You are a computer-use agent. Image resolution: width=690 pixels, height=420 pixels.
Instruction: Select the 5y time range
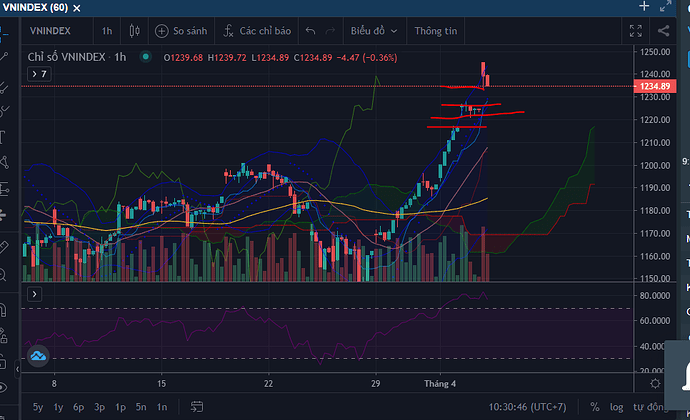click(x=37, y=407)
